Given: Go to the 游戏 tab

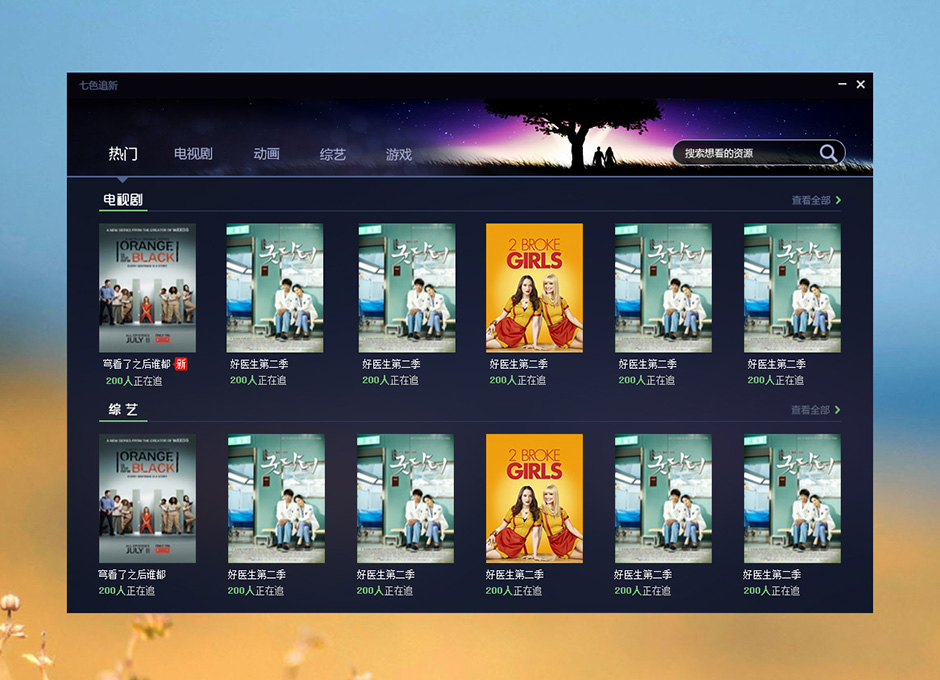Looking at the screenshot, I should click(x=399, y=155).
